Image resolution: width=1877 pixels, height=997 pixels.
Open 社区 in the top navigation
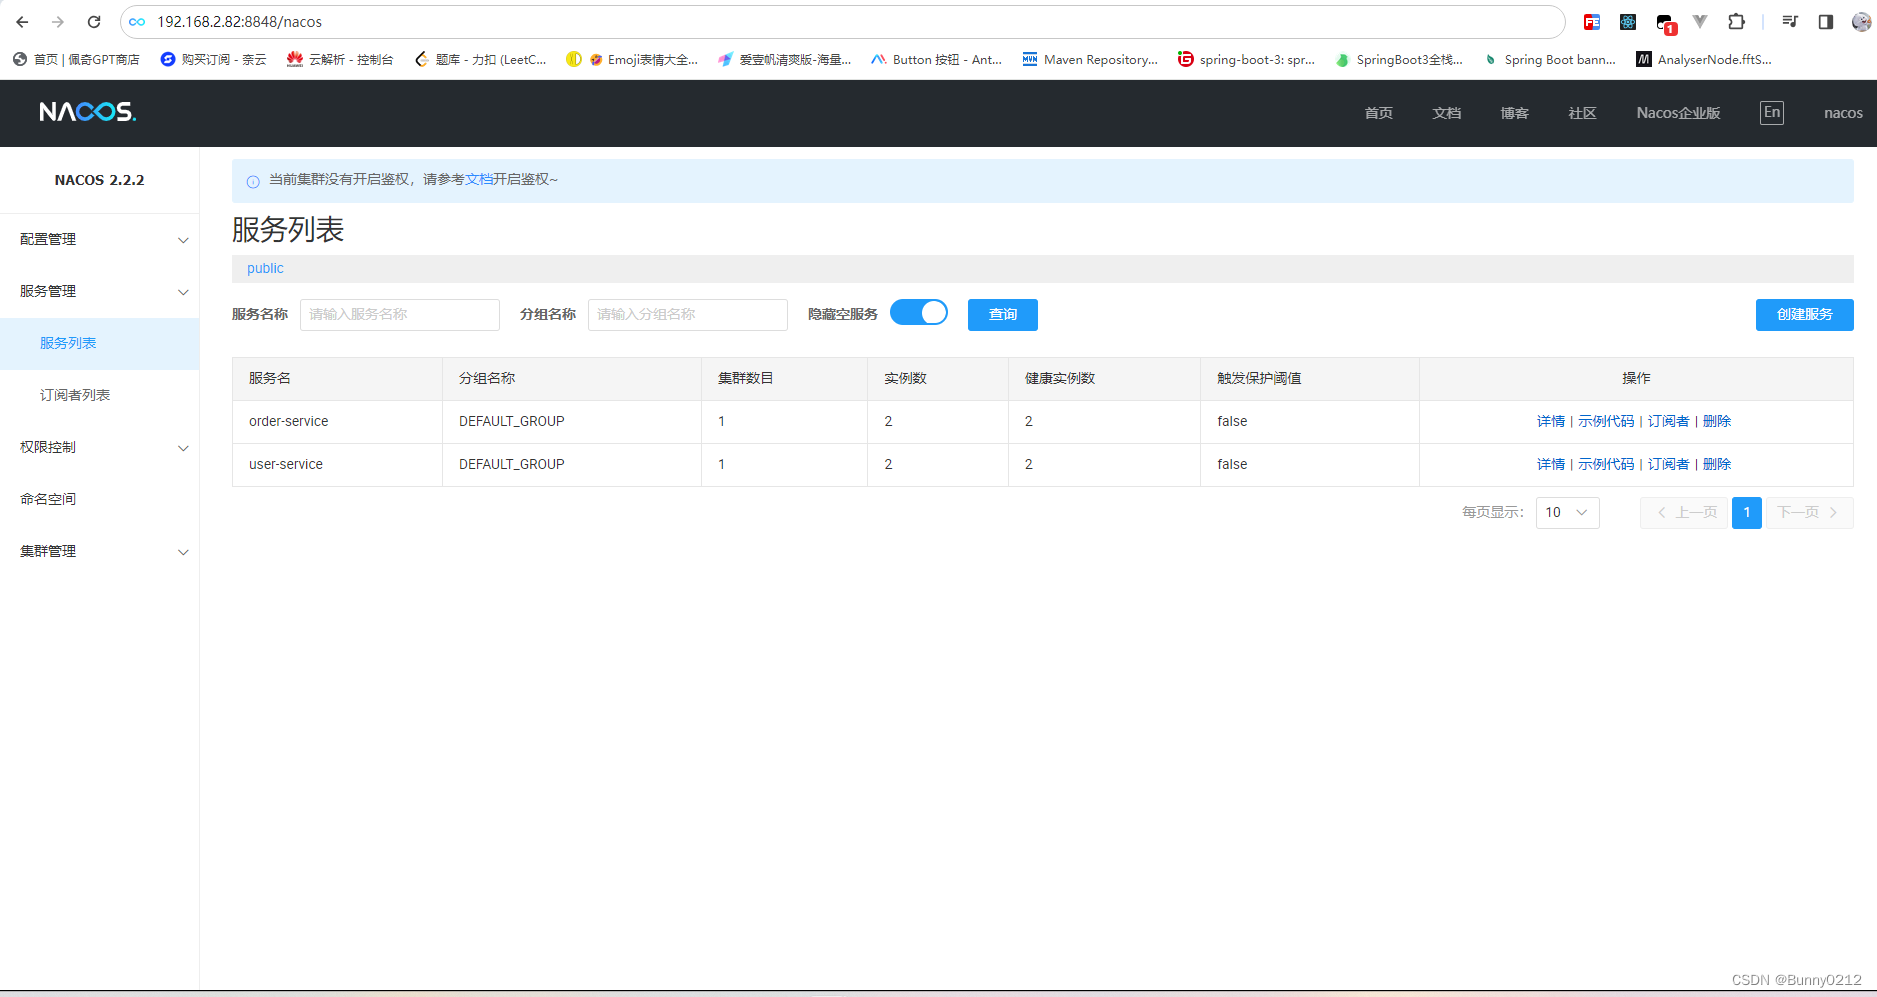[1583, 113]
